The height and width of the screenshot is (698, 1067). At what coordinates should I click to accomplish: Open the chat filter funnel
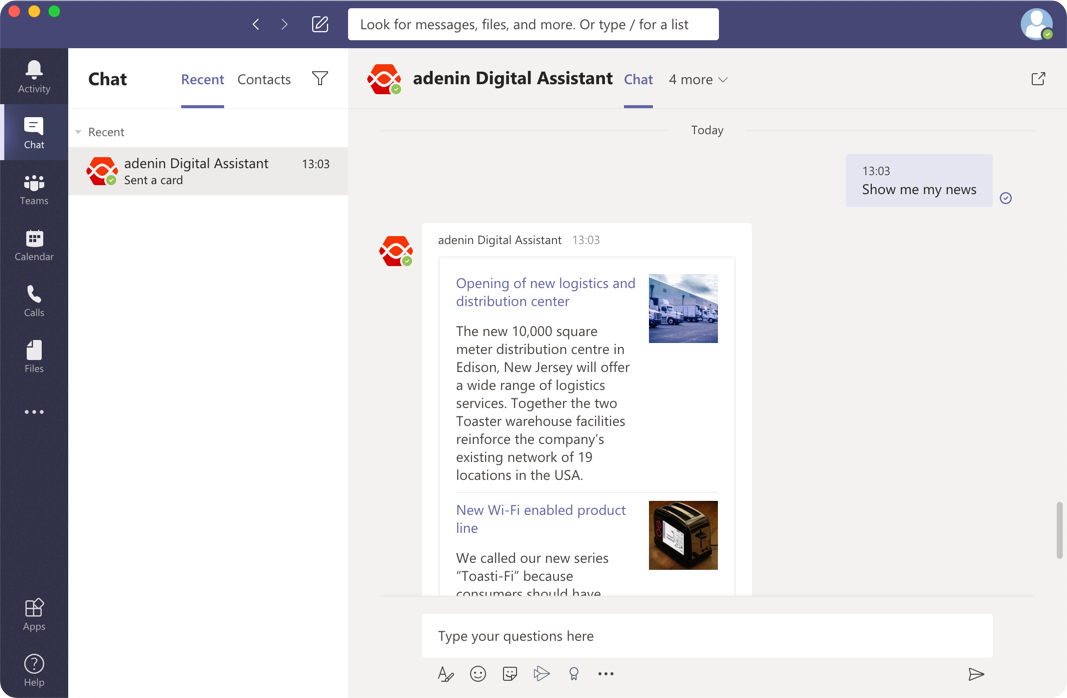click(x=320, y=78)
